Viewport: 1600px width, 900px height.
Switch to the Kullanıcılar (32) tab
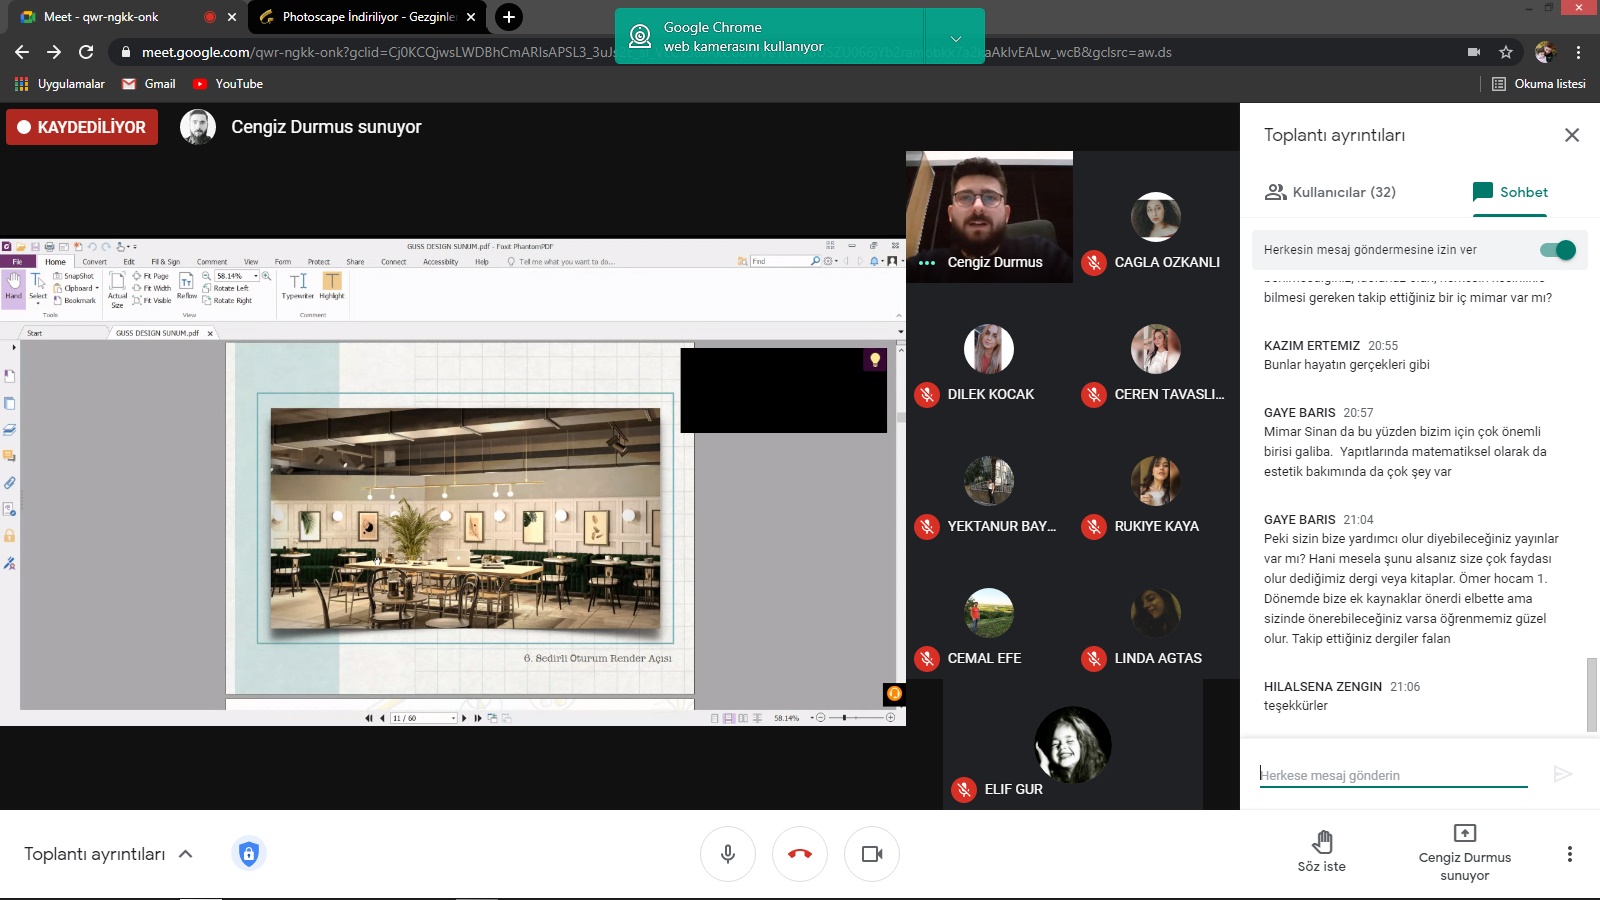tap(1330, 192)
